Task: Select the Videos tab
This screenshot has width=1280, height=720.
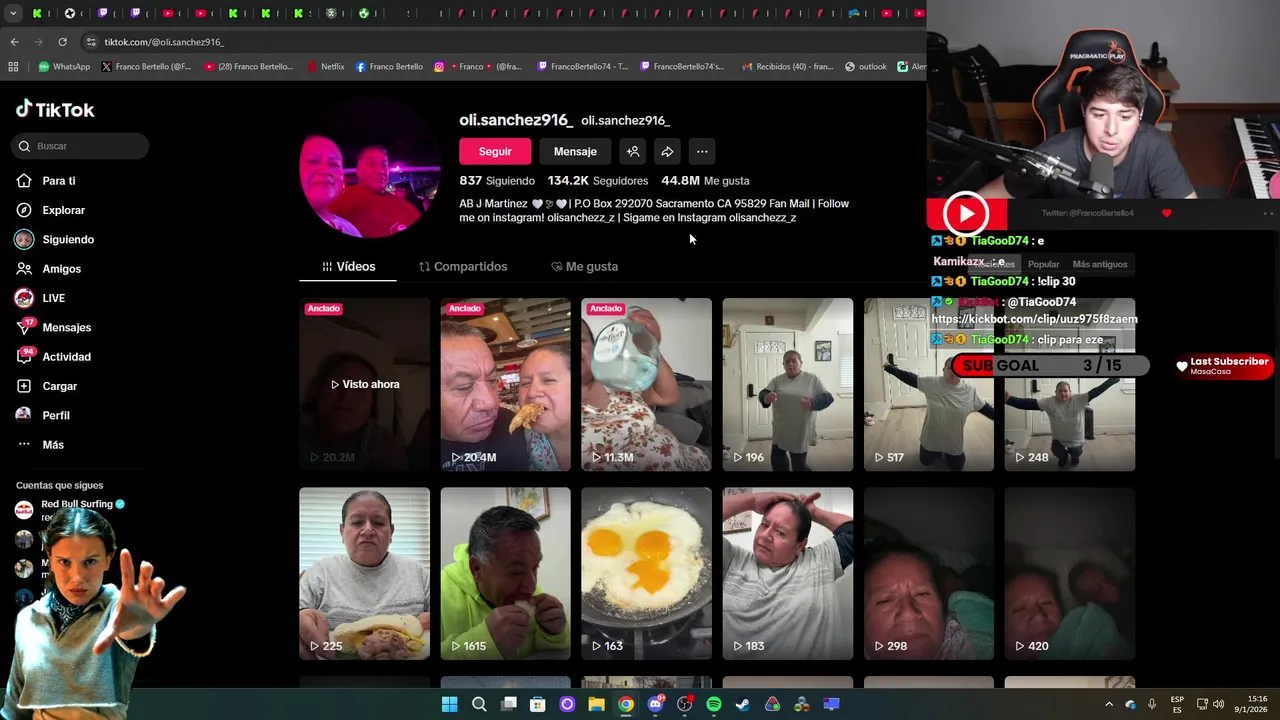Action: 348,267
